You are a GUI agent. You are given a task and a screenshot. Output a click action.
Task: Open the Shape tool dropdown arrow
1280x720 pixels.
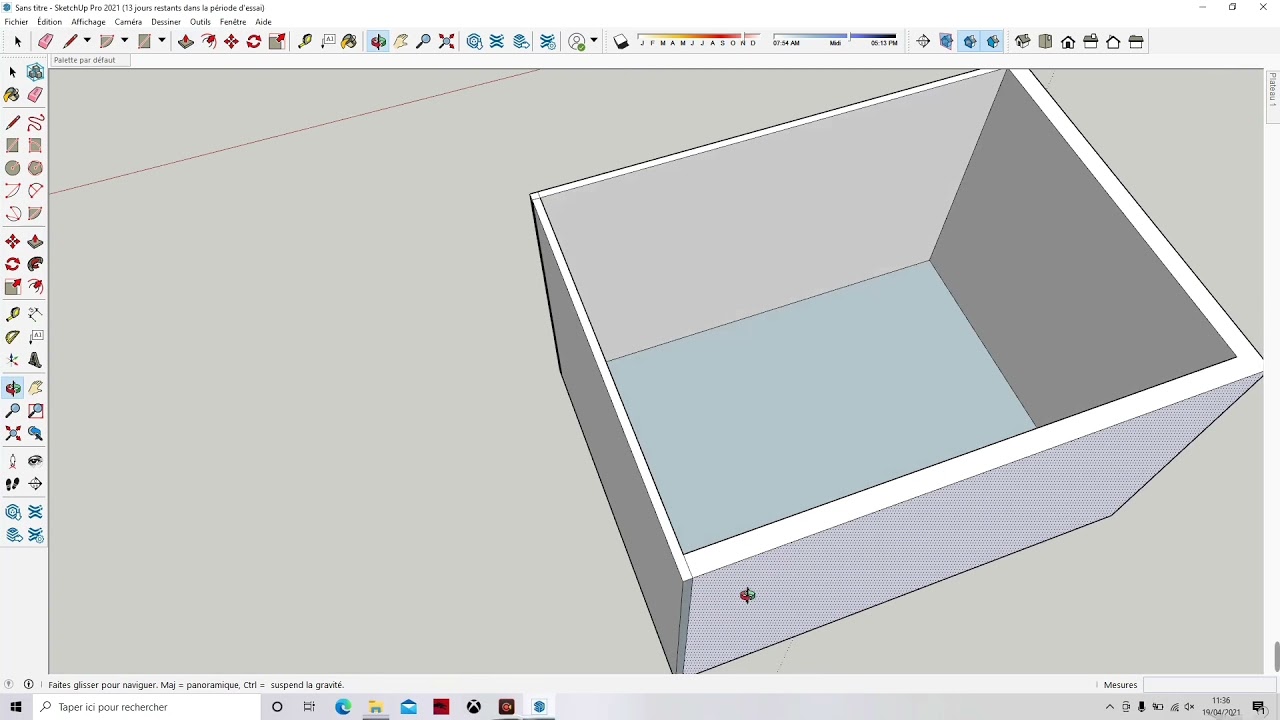point(161,41)
